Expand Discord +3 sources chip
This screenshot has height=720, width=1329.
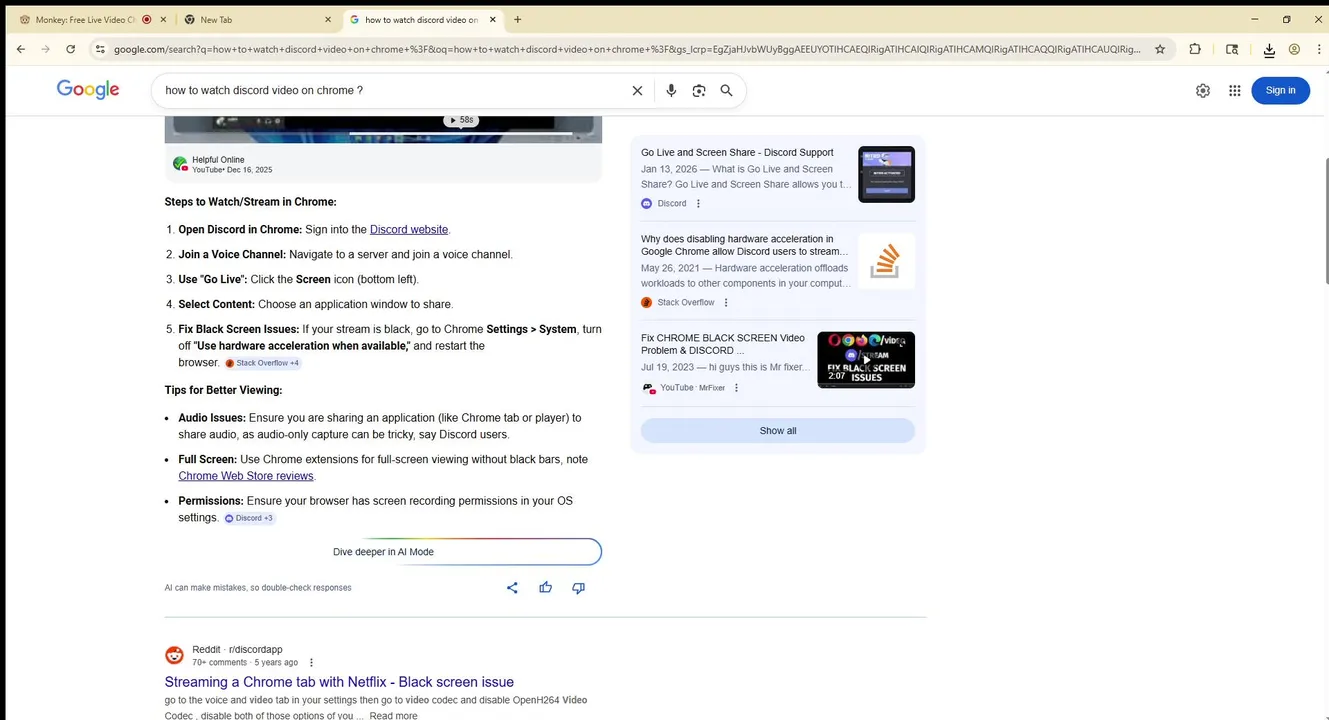[x=249, y=518]
